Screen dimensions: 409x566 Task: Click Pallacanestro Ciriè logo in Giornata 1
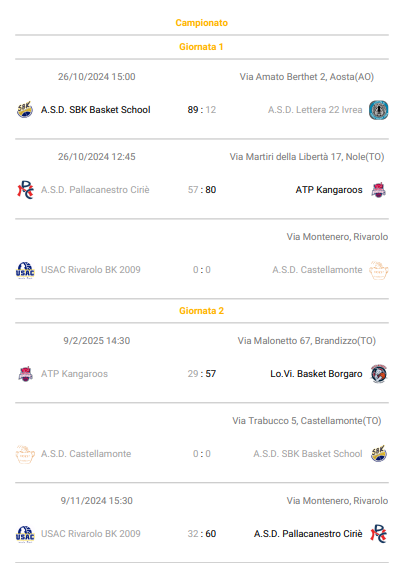(x=25, y=190)
